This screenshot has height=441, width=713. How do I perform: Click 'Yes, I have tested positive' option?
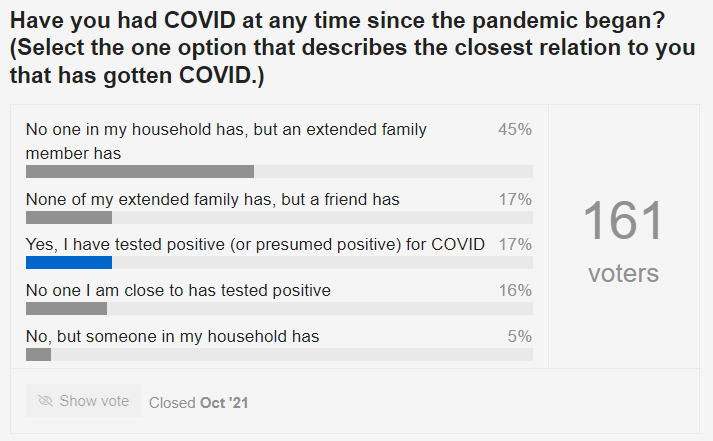point(255,245)
